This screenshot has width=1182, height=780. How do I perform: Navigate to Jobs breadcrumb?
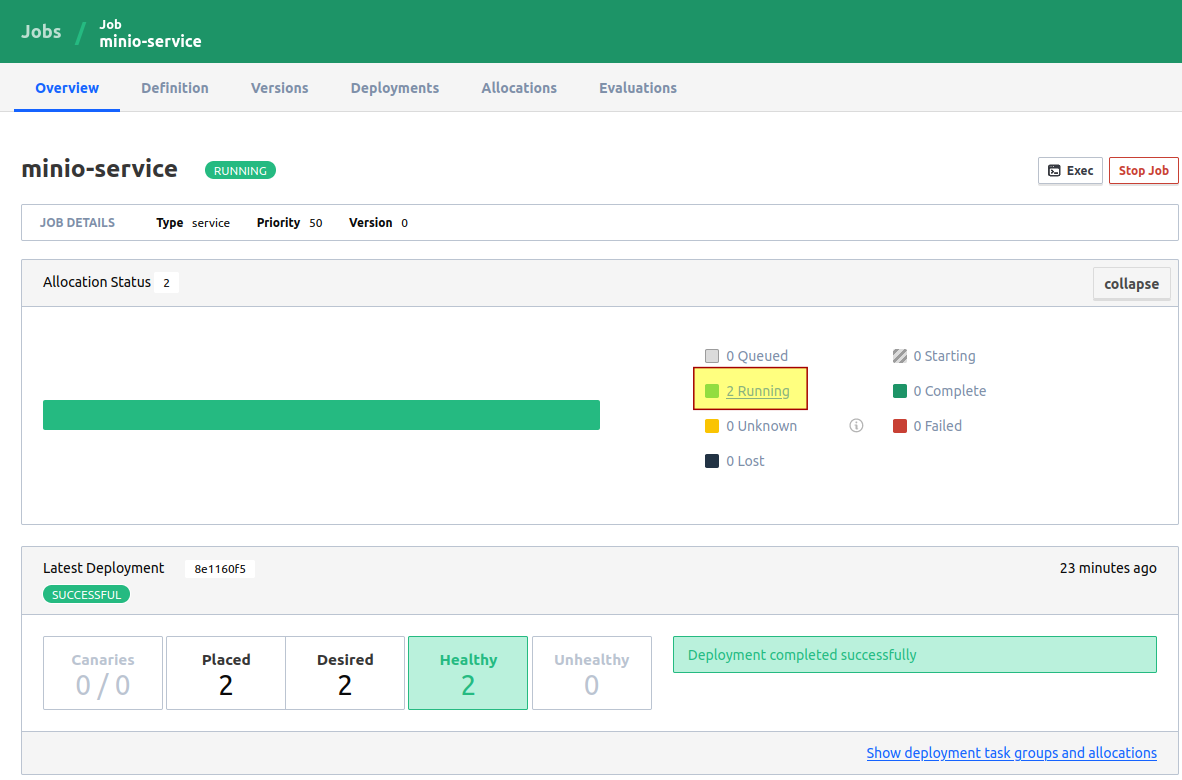[x=41, y=32]
